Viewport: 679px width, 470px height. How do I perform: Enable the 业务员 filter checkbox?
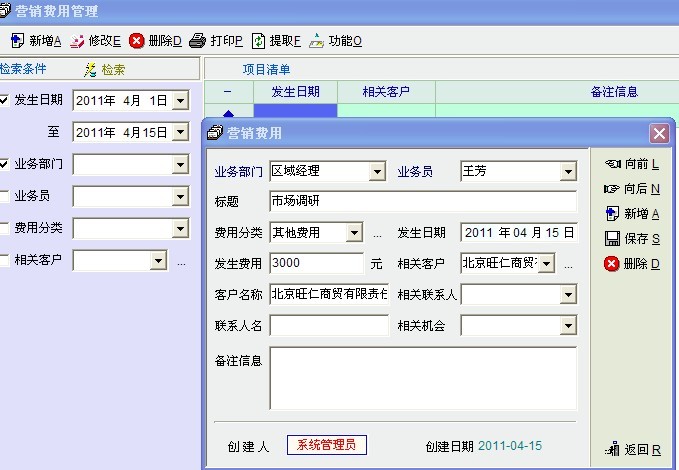click(5, 196)
